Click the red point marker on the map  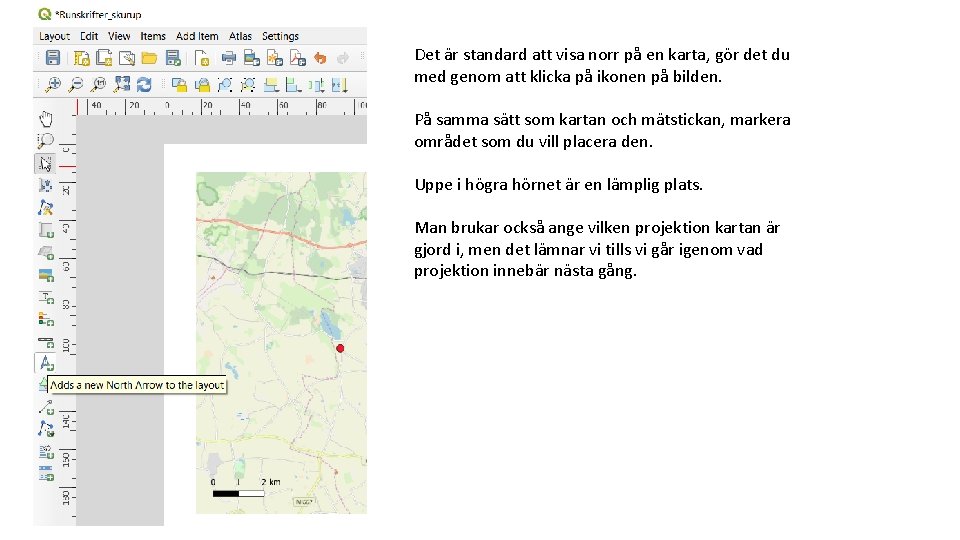pos(340,348)
